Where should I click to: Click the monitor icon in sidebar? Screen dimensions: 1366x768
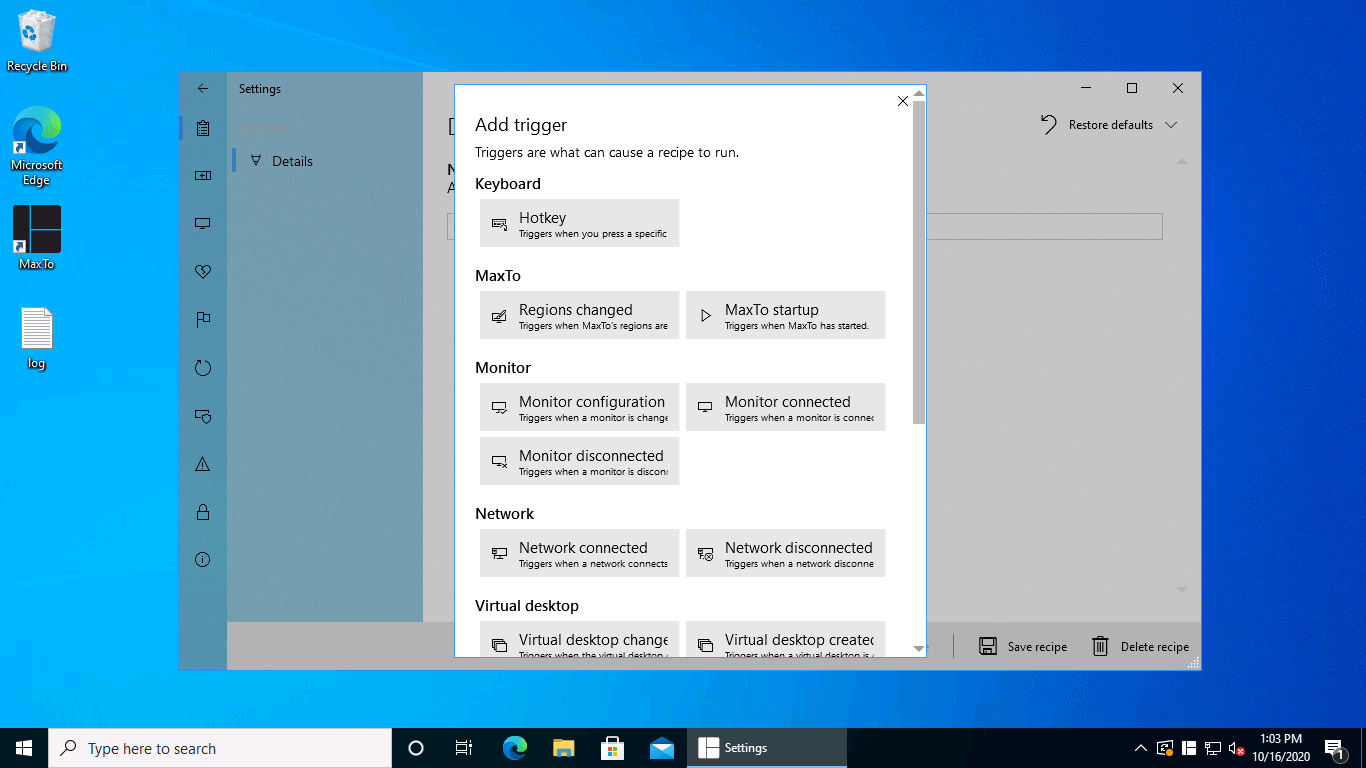tap(203, 224)
